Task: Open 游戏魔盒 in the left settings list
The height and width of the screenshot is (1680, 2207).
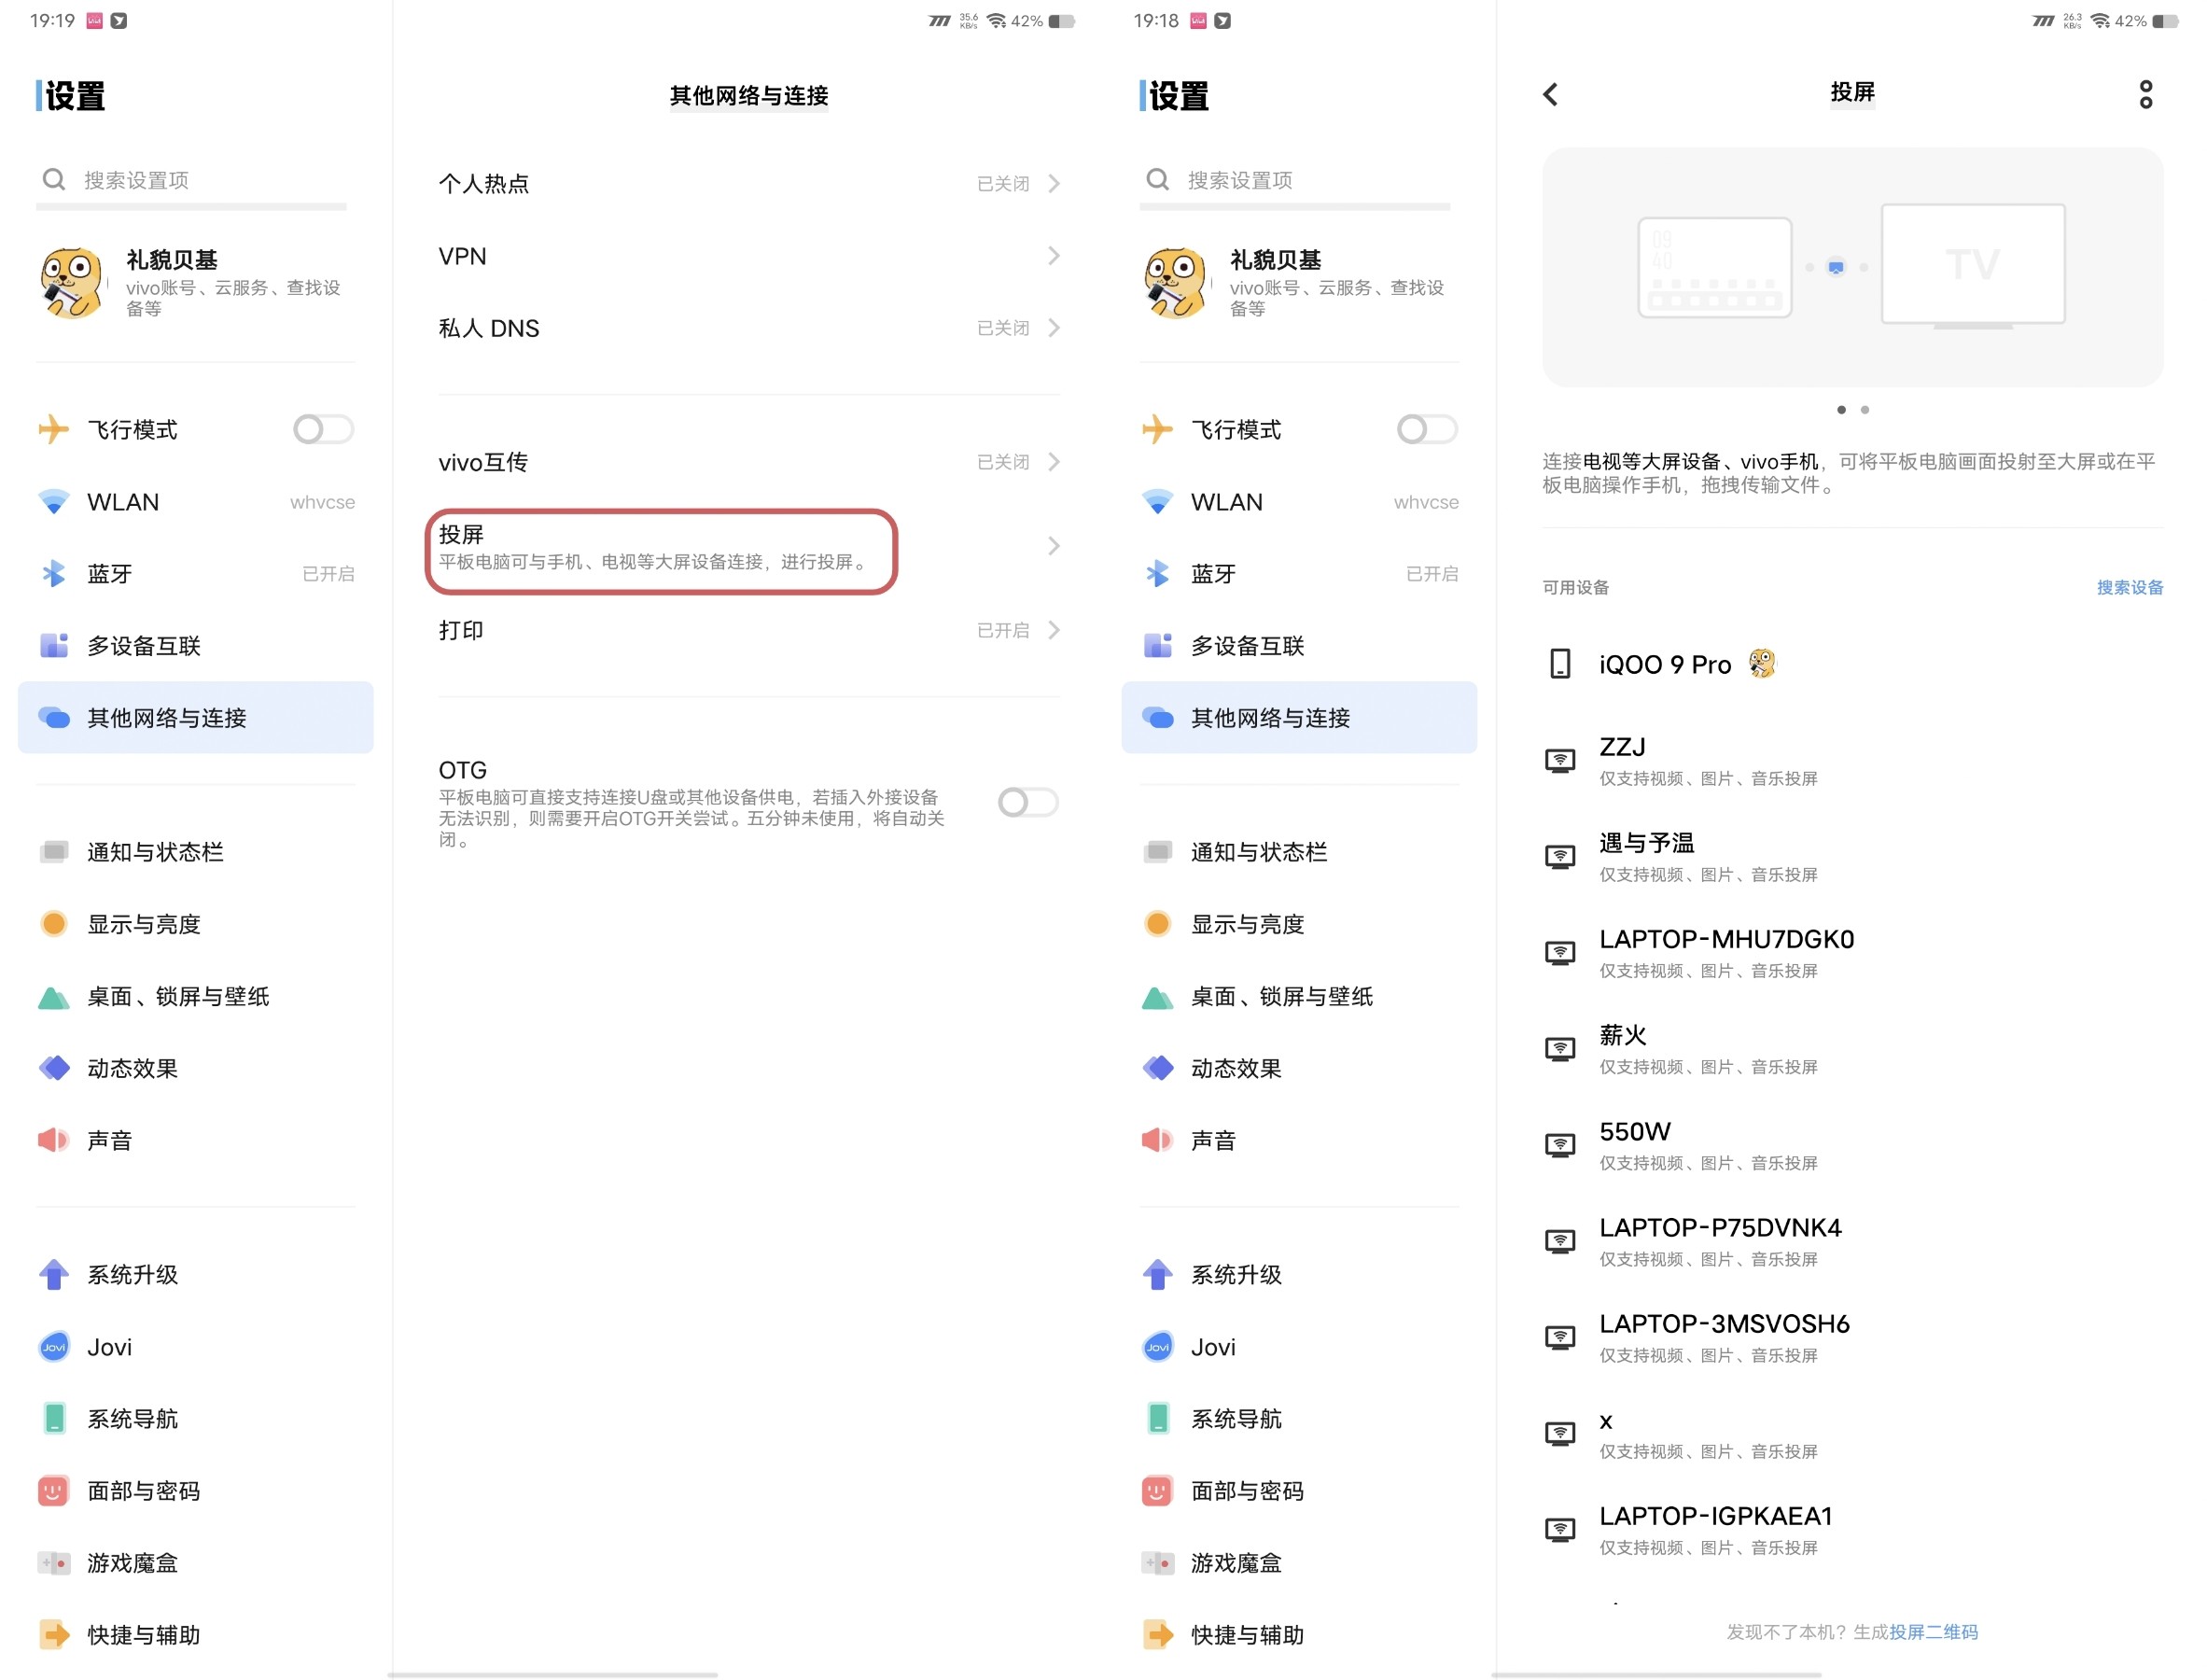Action: (x=131, y=1563)
